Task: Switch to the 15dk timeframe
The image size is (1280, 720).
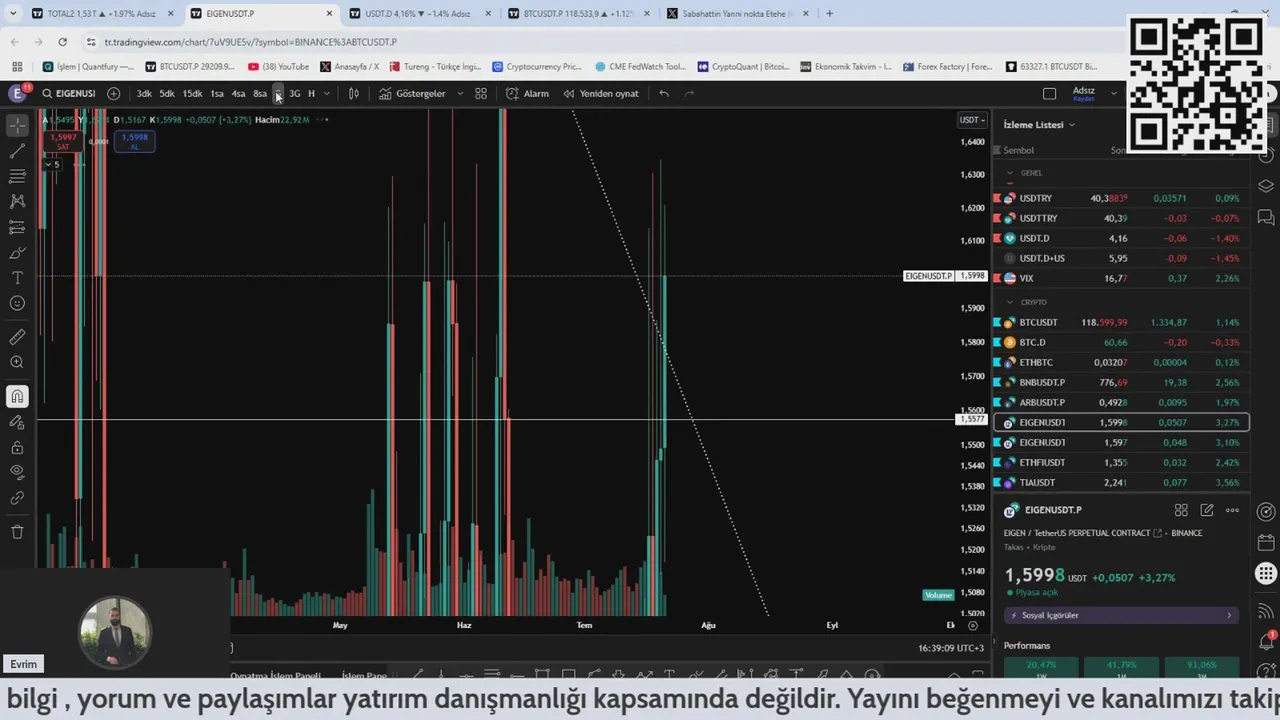Action: point(192,93)
